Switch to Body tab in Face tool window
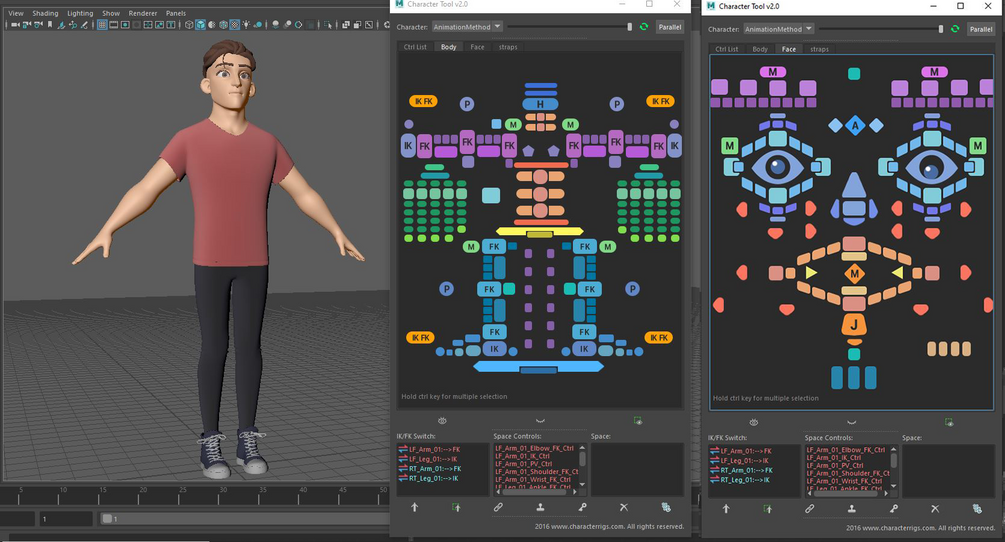Viewport: 1005px width, 542px height. pyautogui.click(x=760, y=49)
